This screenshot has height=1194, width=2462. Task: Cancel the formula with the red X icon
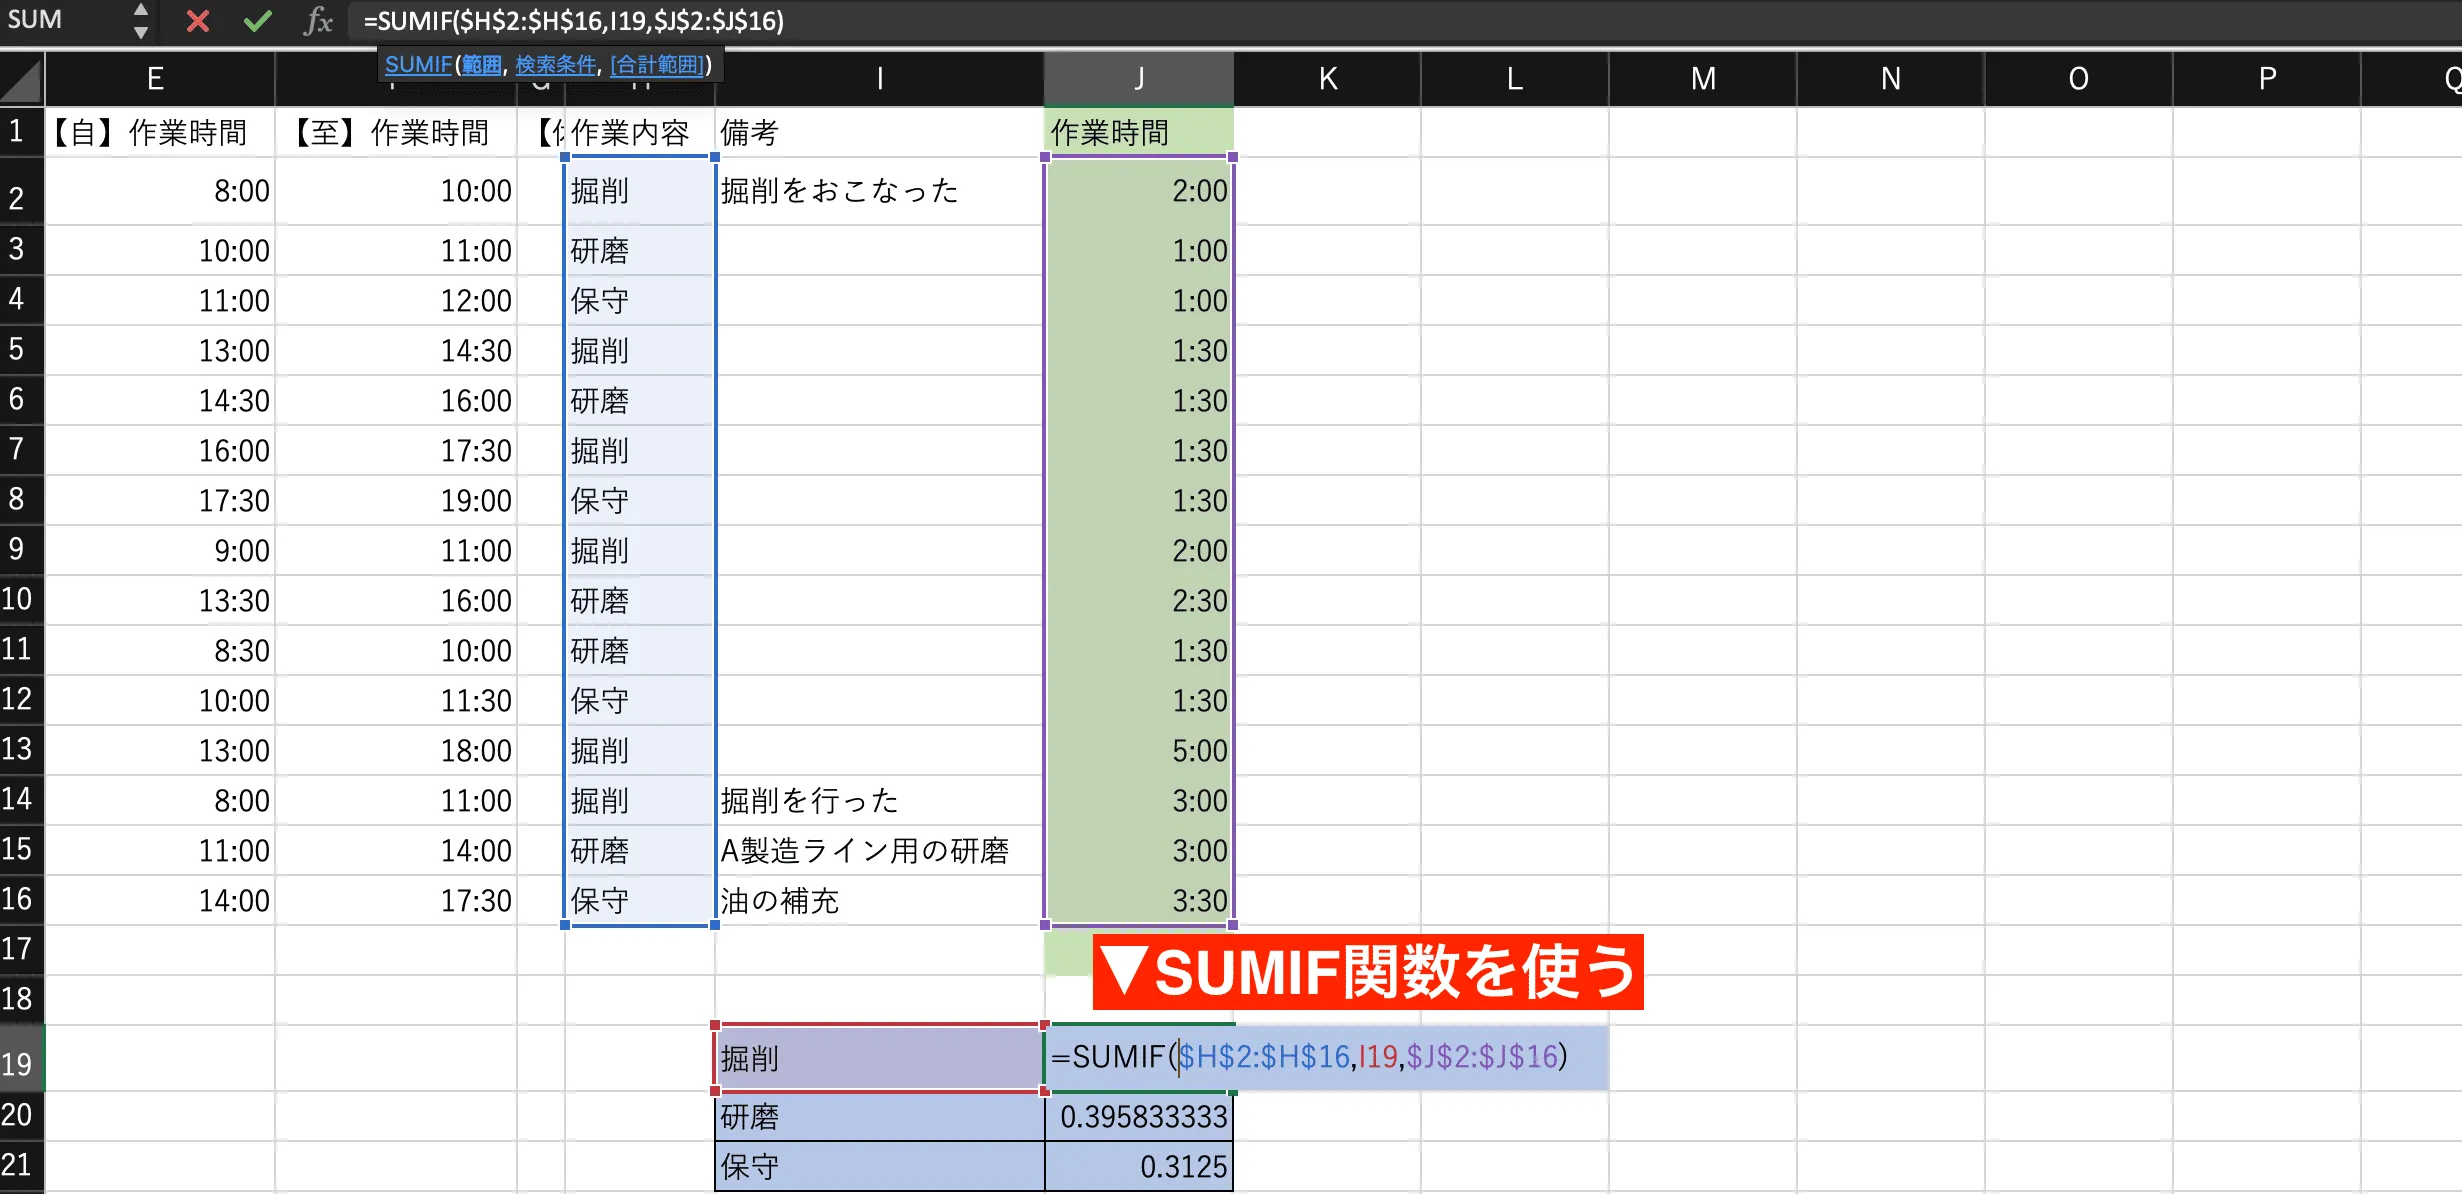(197, 20)
